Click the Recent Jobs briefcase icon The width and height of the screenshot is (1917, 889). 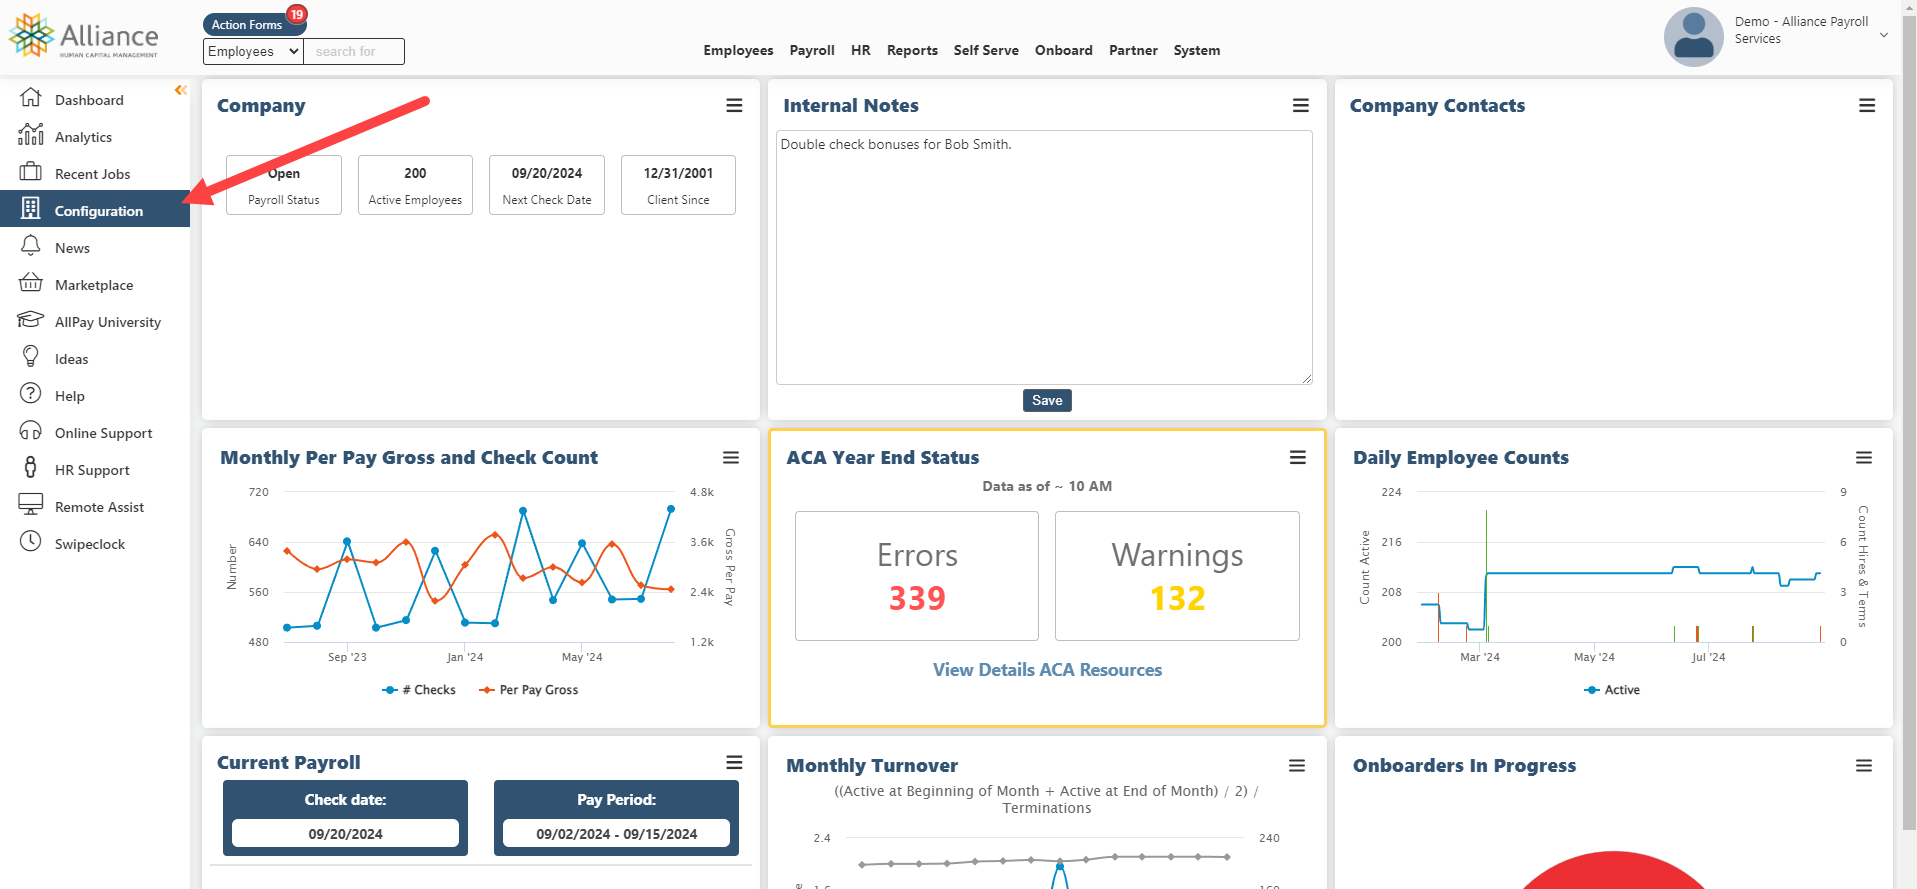pyautogui.click(x=31, y=172)
